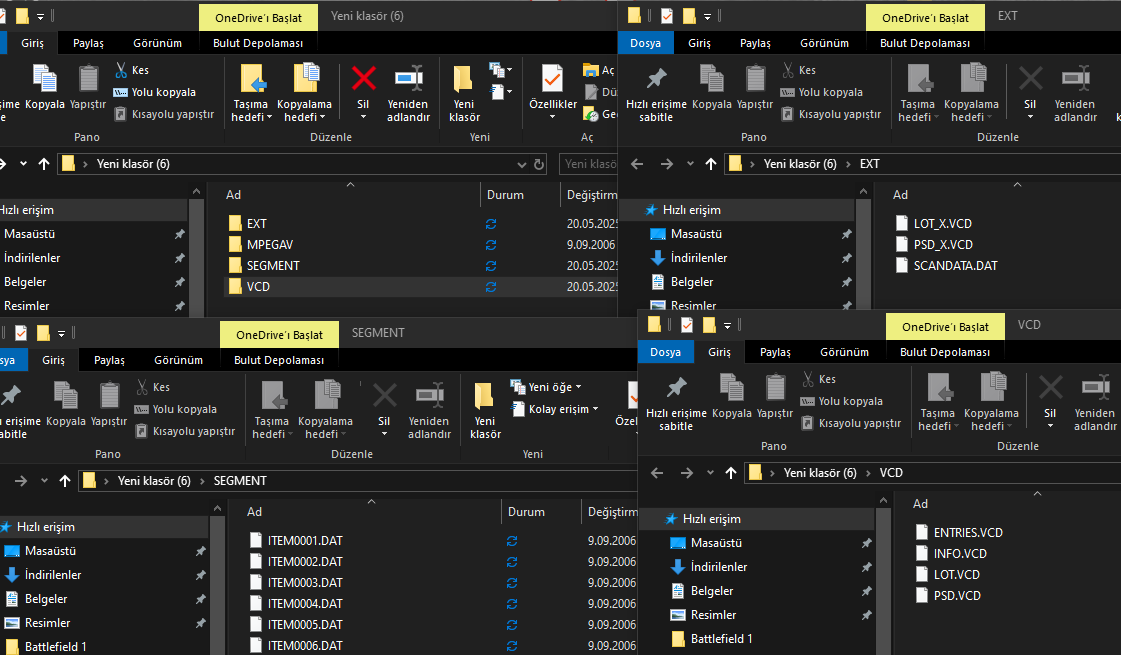
Task: Click Yapıştır icon in EXT window
Action: coord(755,79)
